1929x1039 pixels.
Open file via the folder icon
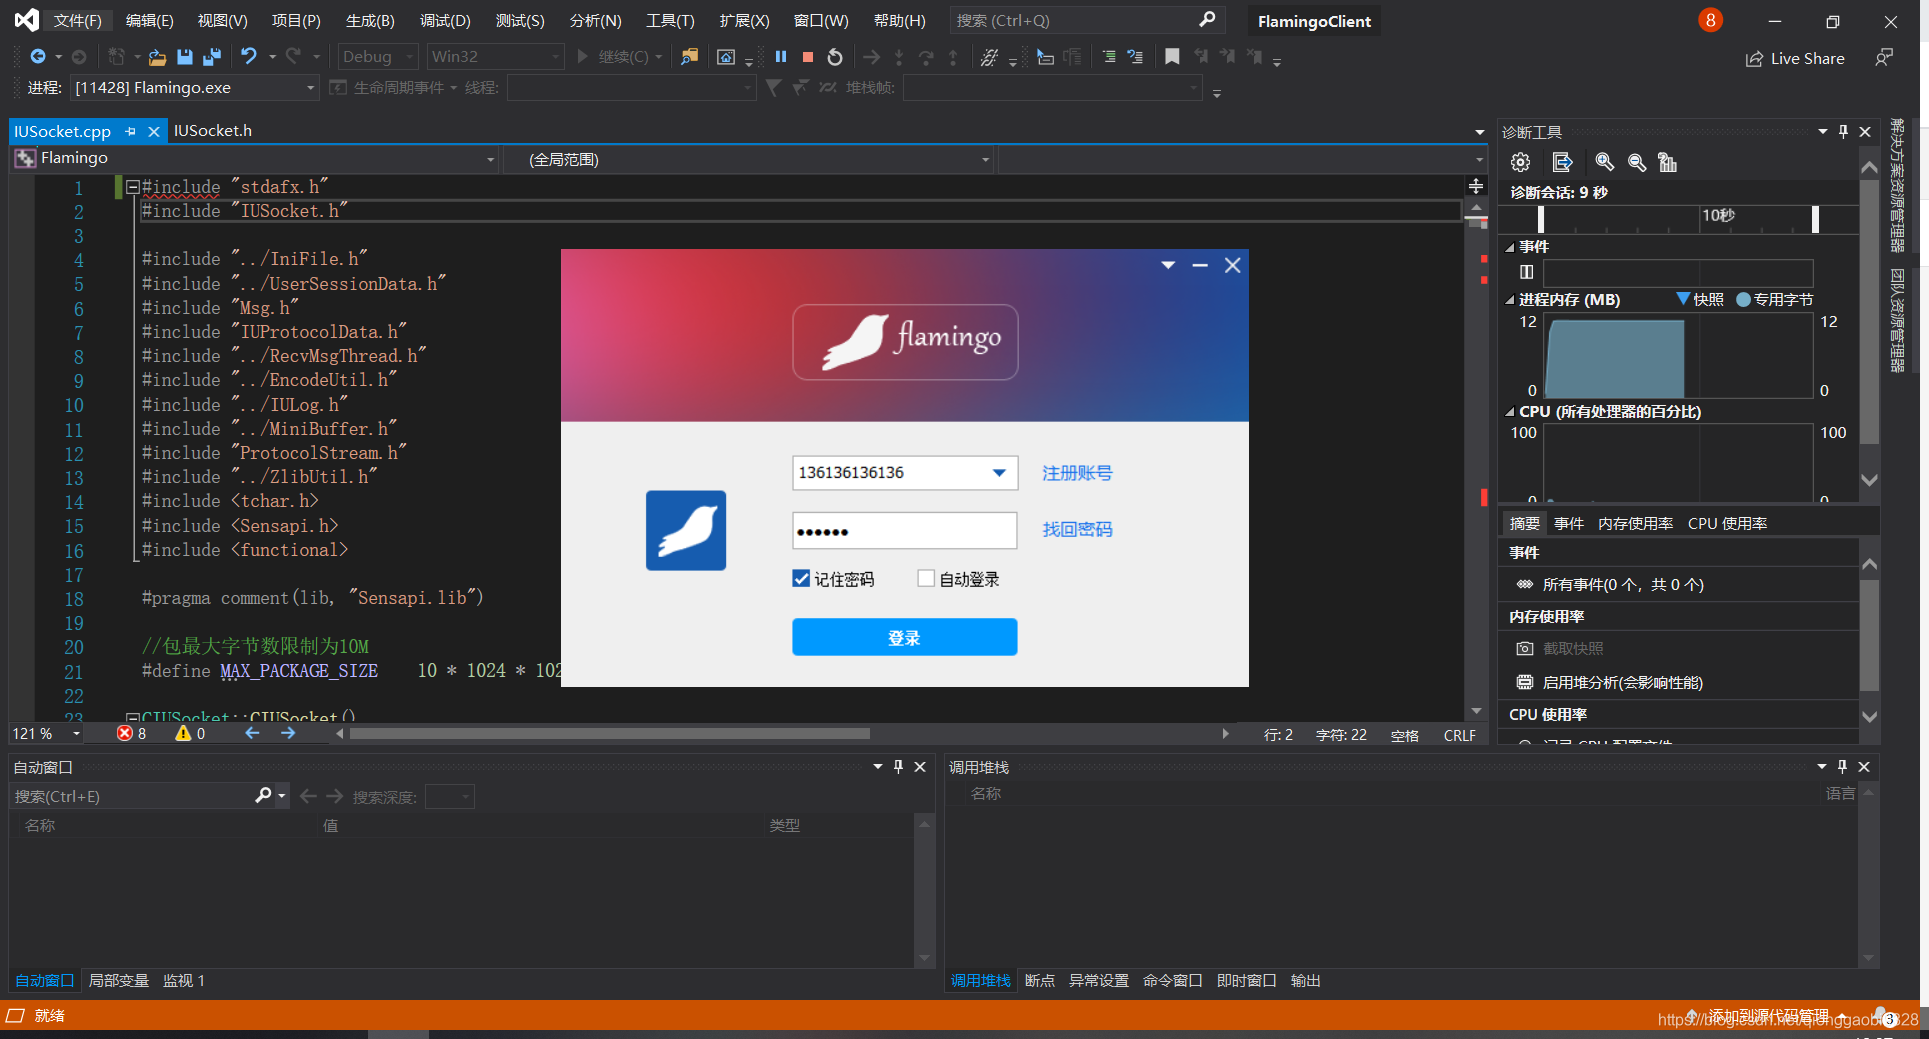coord(157,57)
